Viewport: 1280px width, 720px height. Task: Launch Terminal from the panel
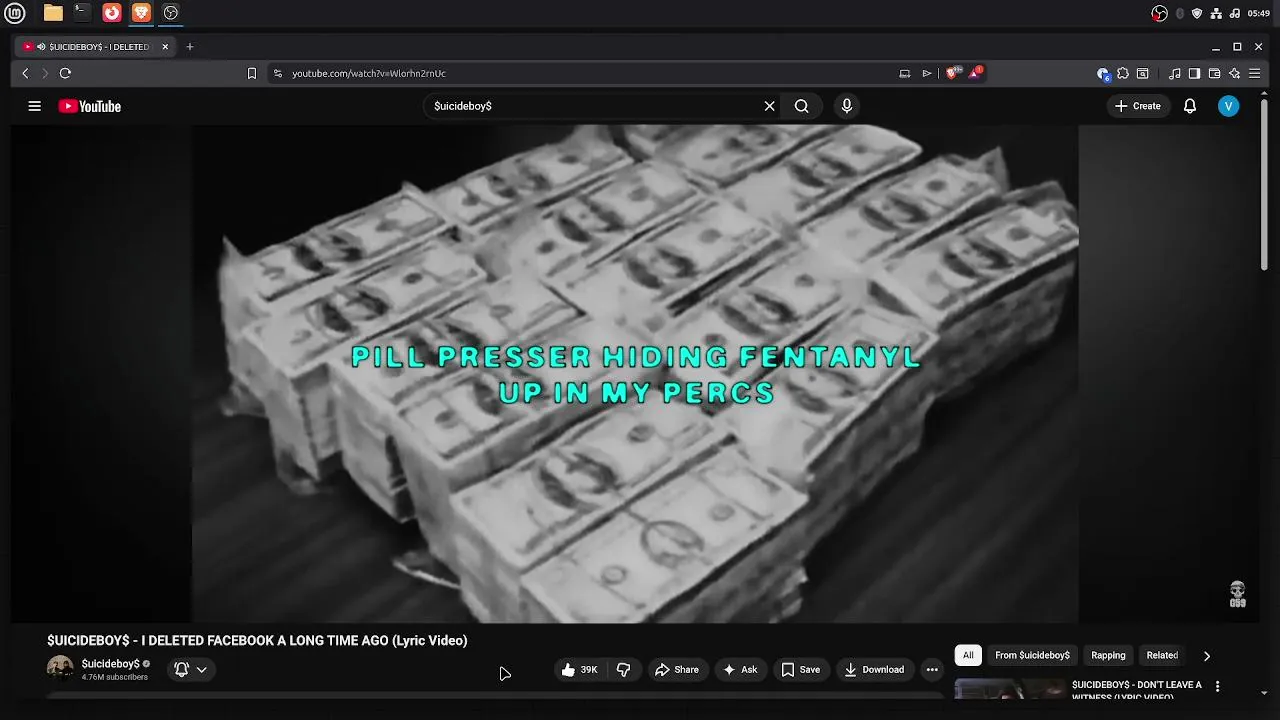(x=82, y=13)
